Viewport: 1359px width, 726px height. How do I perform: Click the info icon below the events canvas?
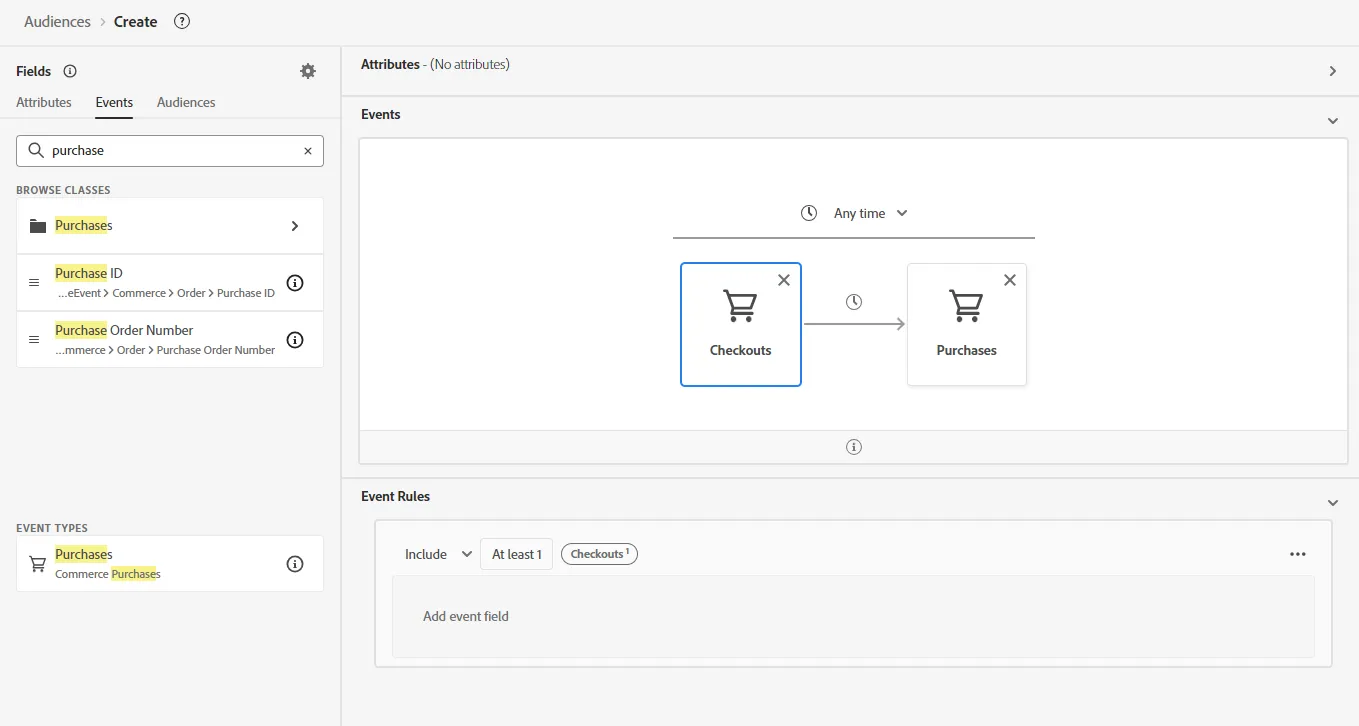click(854, 447)
